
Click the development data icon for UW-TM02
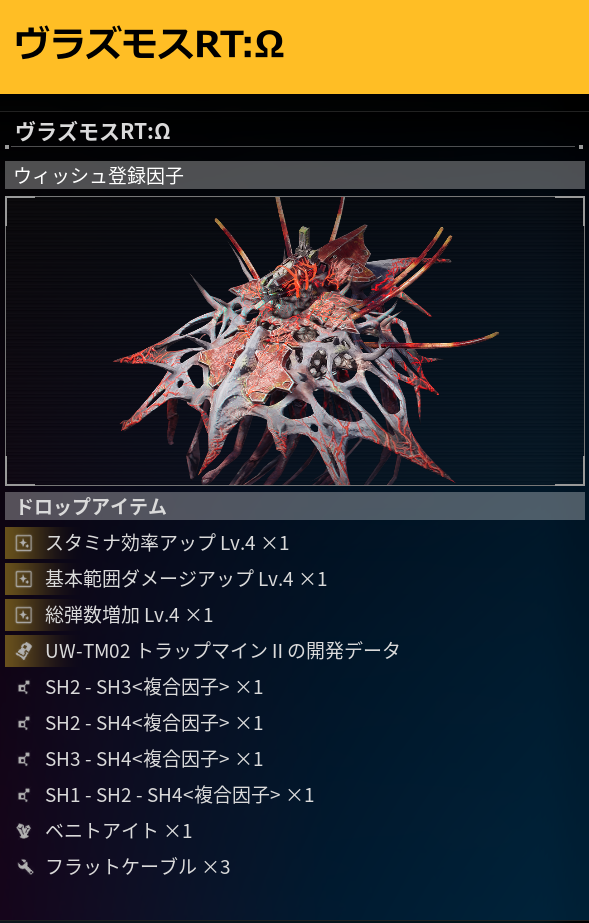point(24,650)
